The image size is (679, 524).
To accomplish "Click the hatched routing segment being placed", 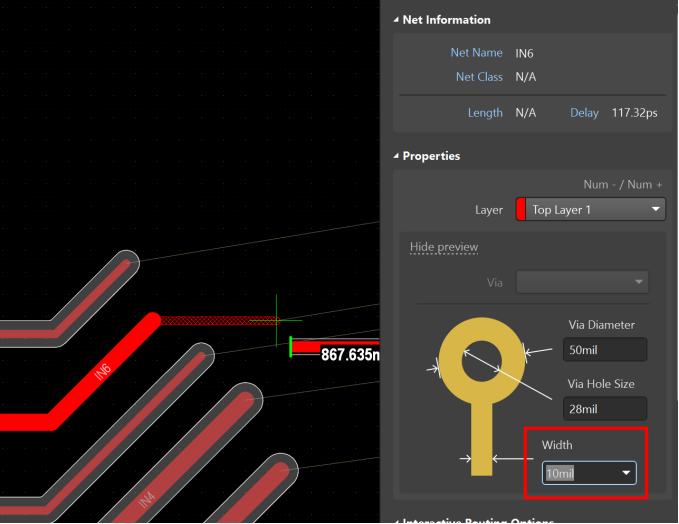I will [215, 321].
